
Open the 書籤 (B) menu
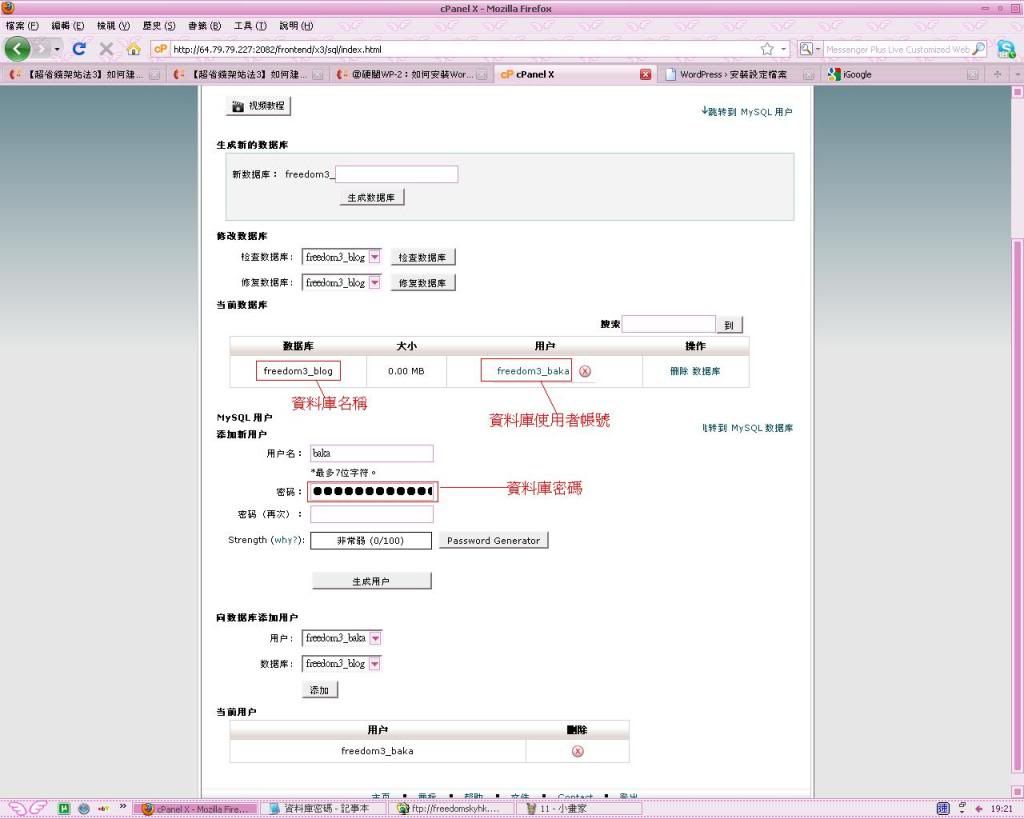204,25
